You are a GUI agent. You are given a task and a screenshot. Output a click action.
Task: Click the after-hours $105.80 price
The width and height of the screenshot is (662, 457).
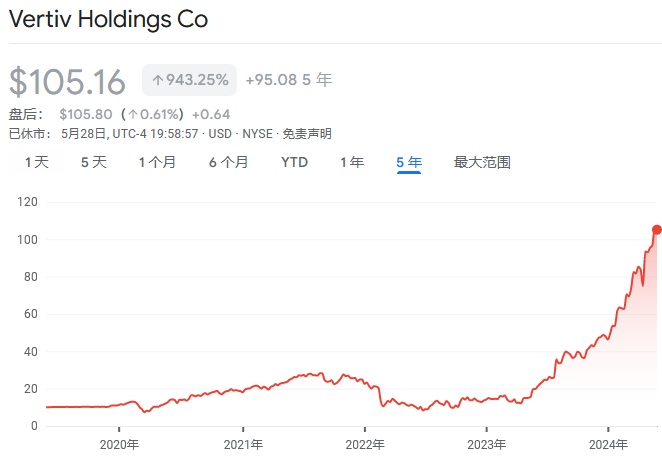click(x=85, y=114)
